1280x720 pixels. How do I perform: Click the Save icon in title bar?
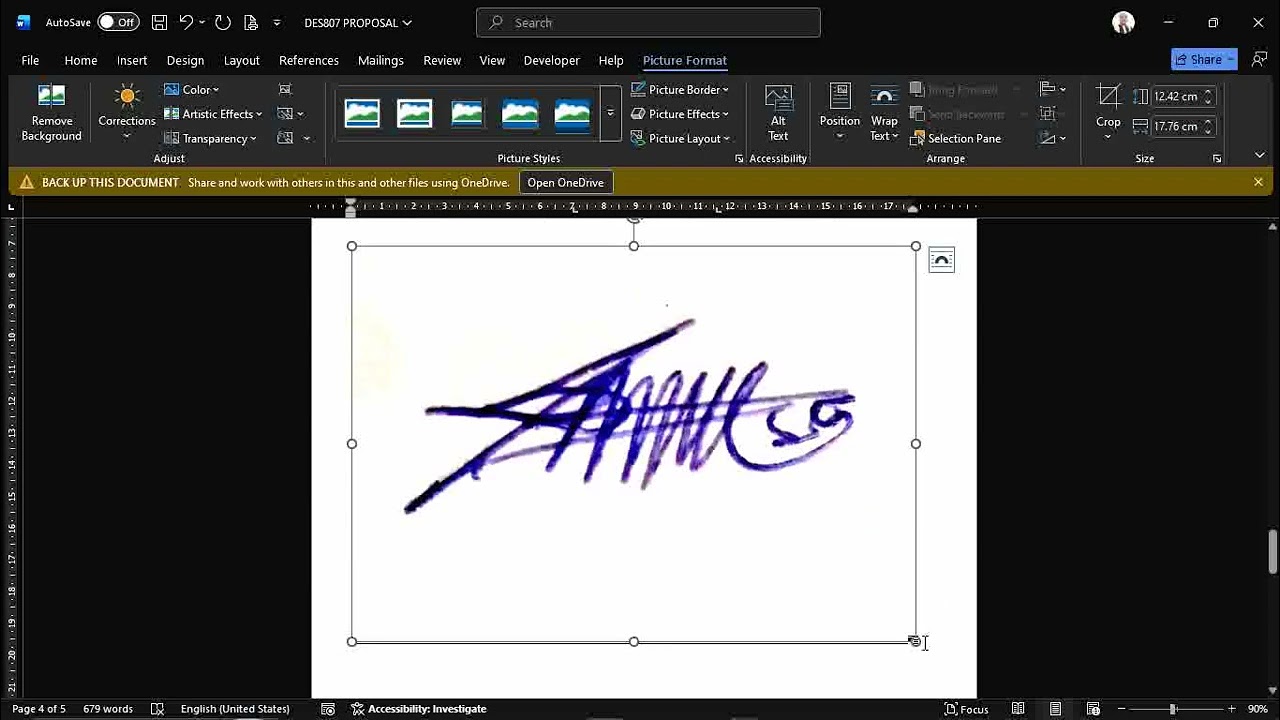click(x=159, y=22)
